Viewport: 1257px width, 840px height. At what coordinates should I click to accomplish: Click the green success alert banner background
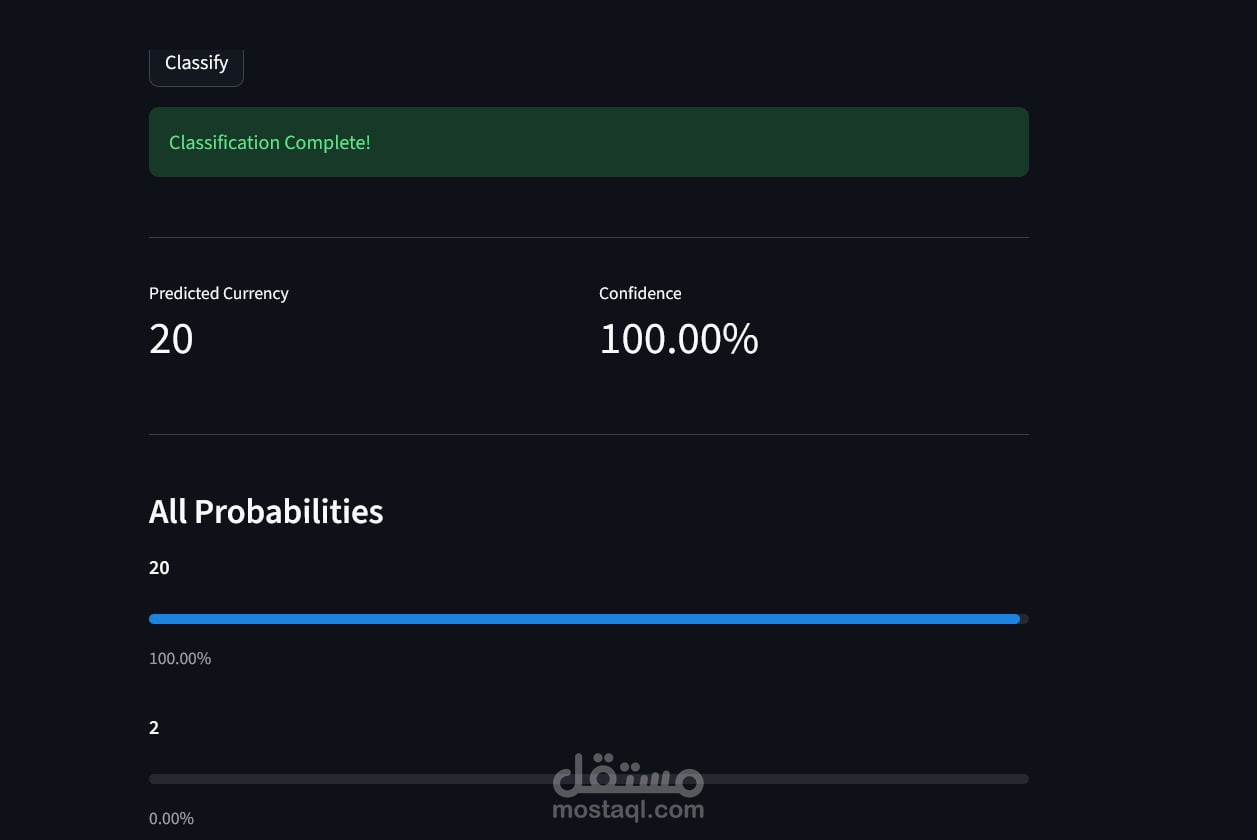tap(700, 142)
